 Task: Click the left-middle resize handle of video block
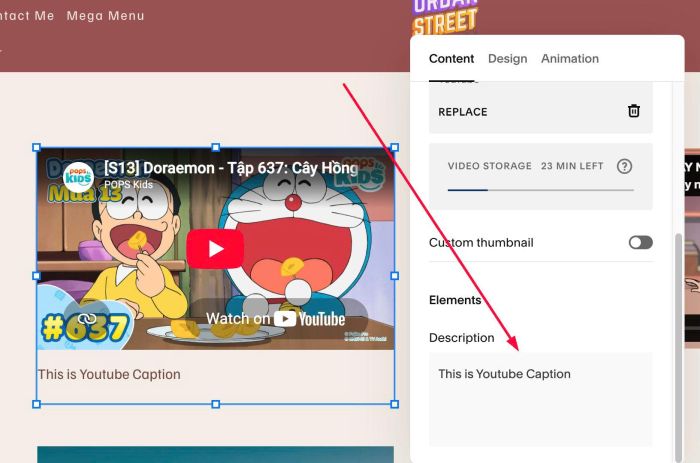click(37, 276)
